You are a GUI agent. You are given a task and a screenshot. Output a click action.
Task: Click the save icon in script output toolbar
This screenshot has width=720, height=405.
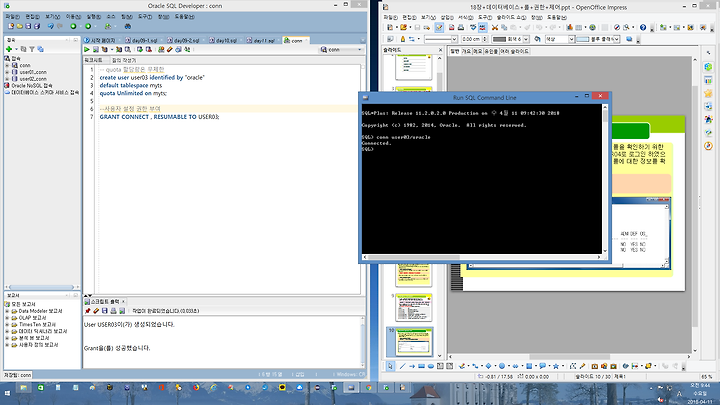click(105, 311)
